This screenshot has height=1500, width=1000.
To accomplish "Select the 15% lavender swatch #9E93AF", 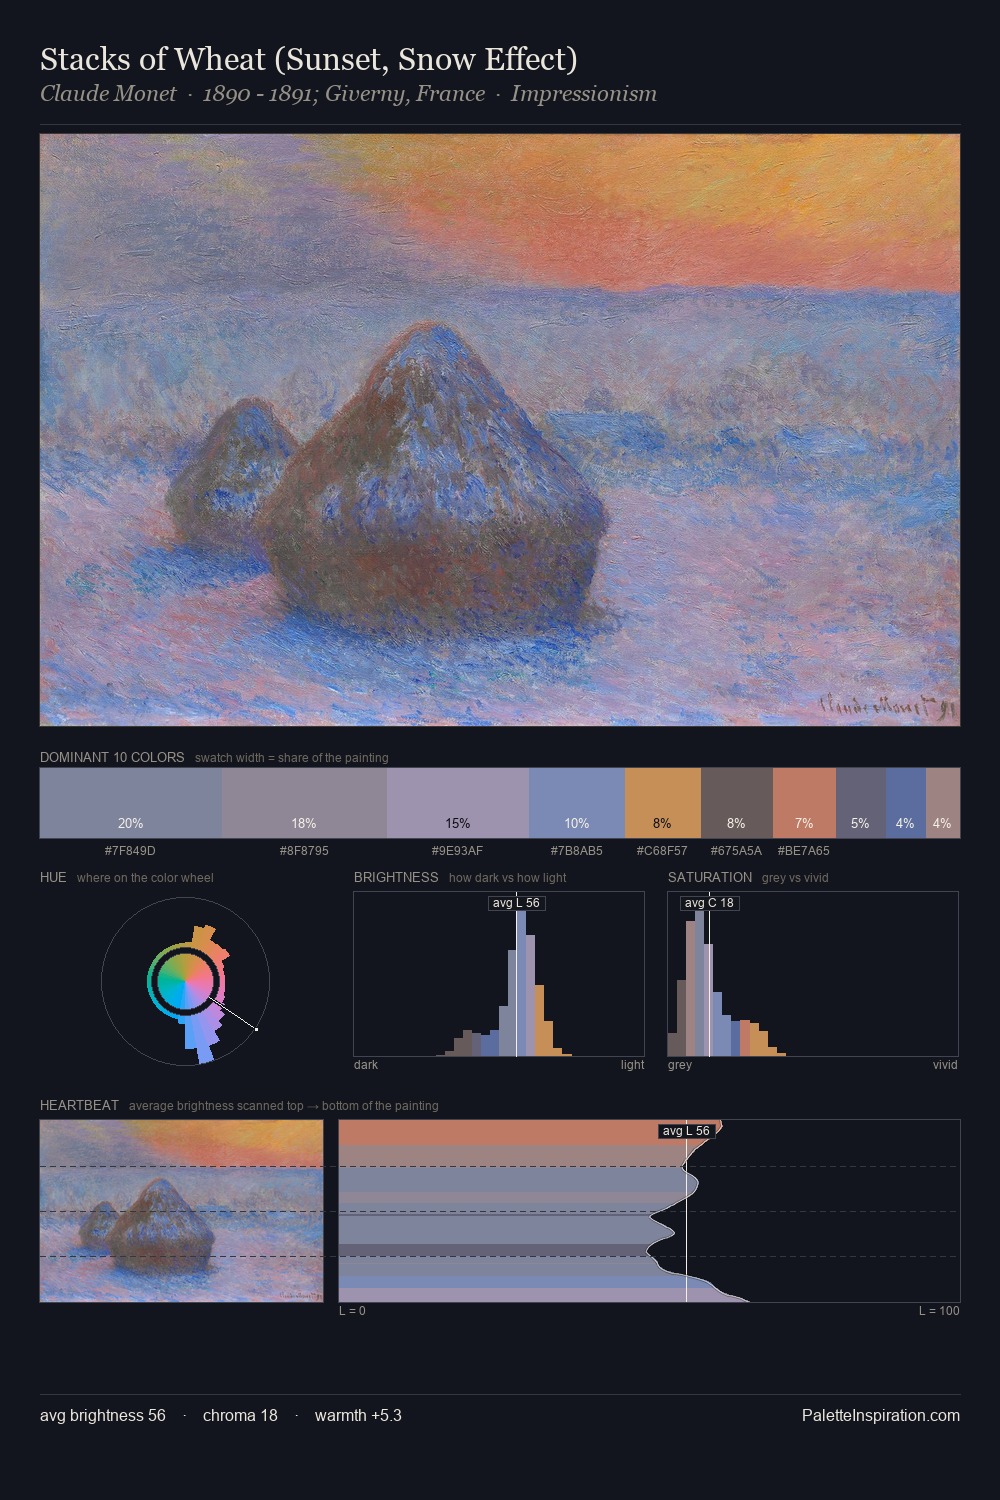I will coord(458,802).
